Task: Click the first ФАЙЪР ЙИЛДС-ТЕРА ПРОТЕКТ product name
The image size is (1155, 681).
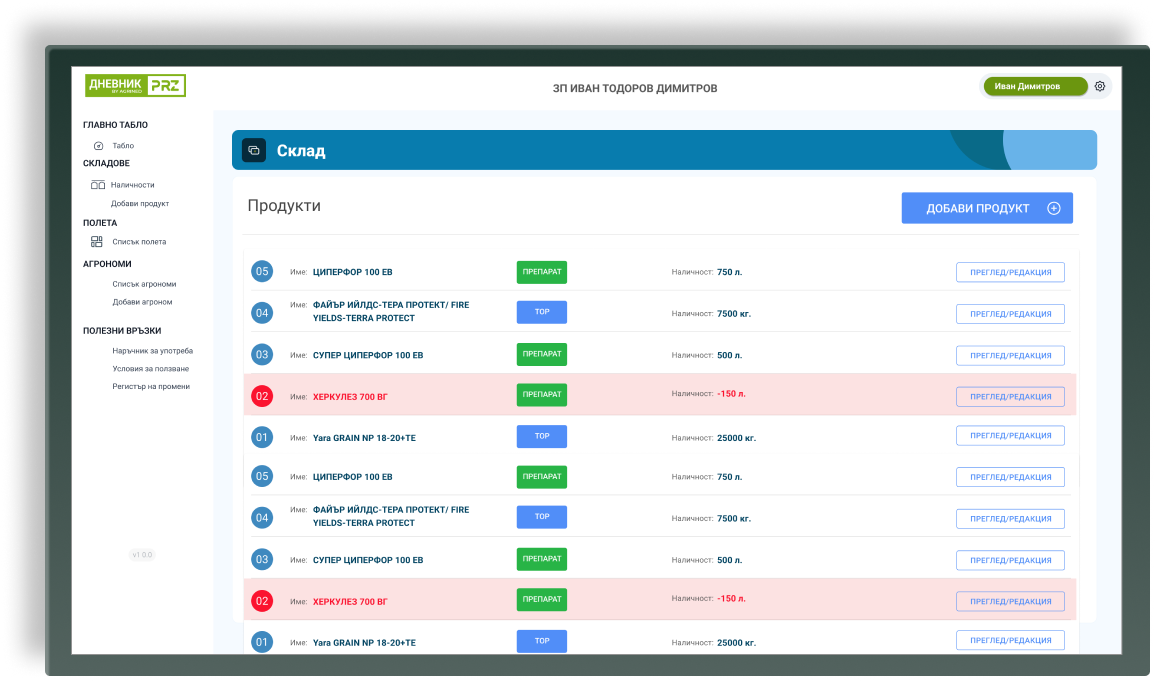Action: click(391, 311)
